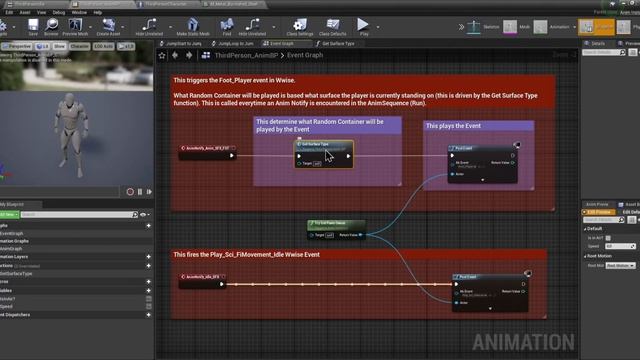640x360 pixels.
Task: Add an Event Dispatcher with plus icon
Action: click(x=149, y=315)
